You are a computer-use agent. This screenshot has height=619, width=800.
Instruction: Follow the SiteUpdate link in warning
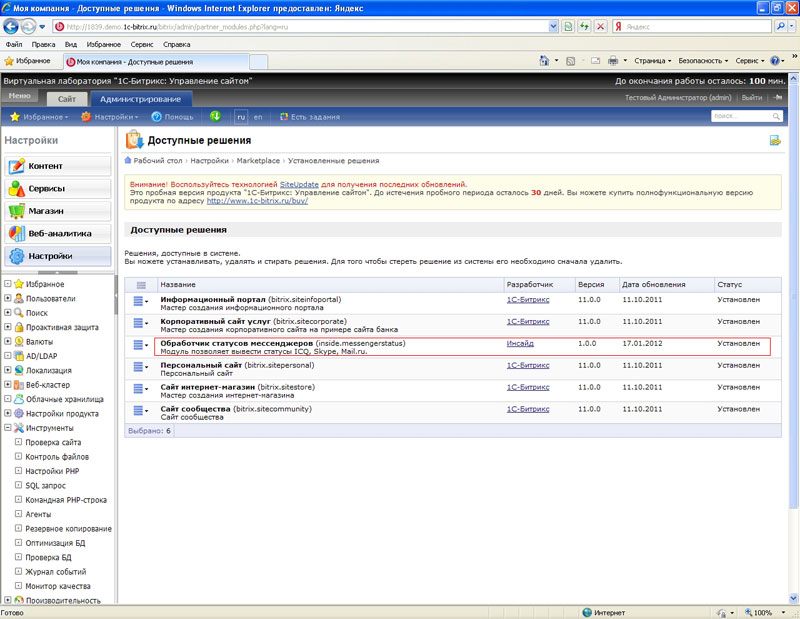pos(300,185)
